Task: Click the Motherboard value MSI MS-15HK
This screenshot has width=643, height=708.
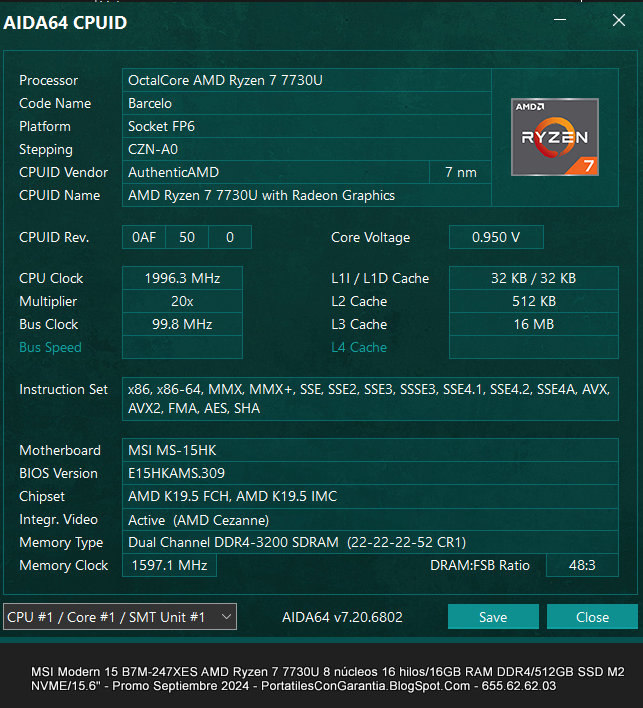Action: [370, 450]
